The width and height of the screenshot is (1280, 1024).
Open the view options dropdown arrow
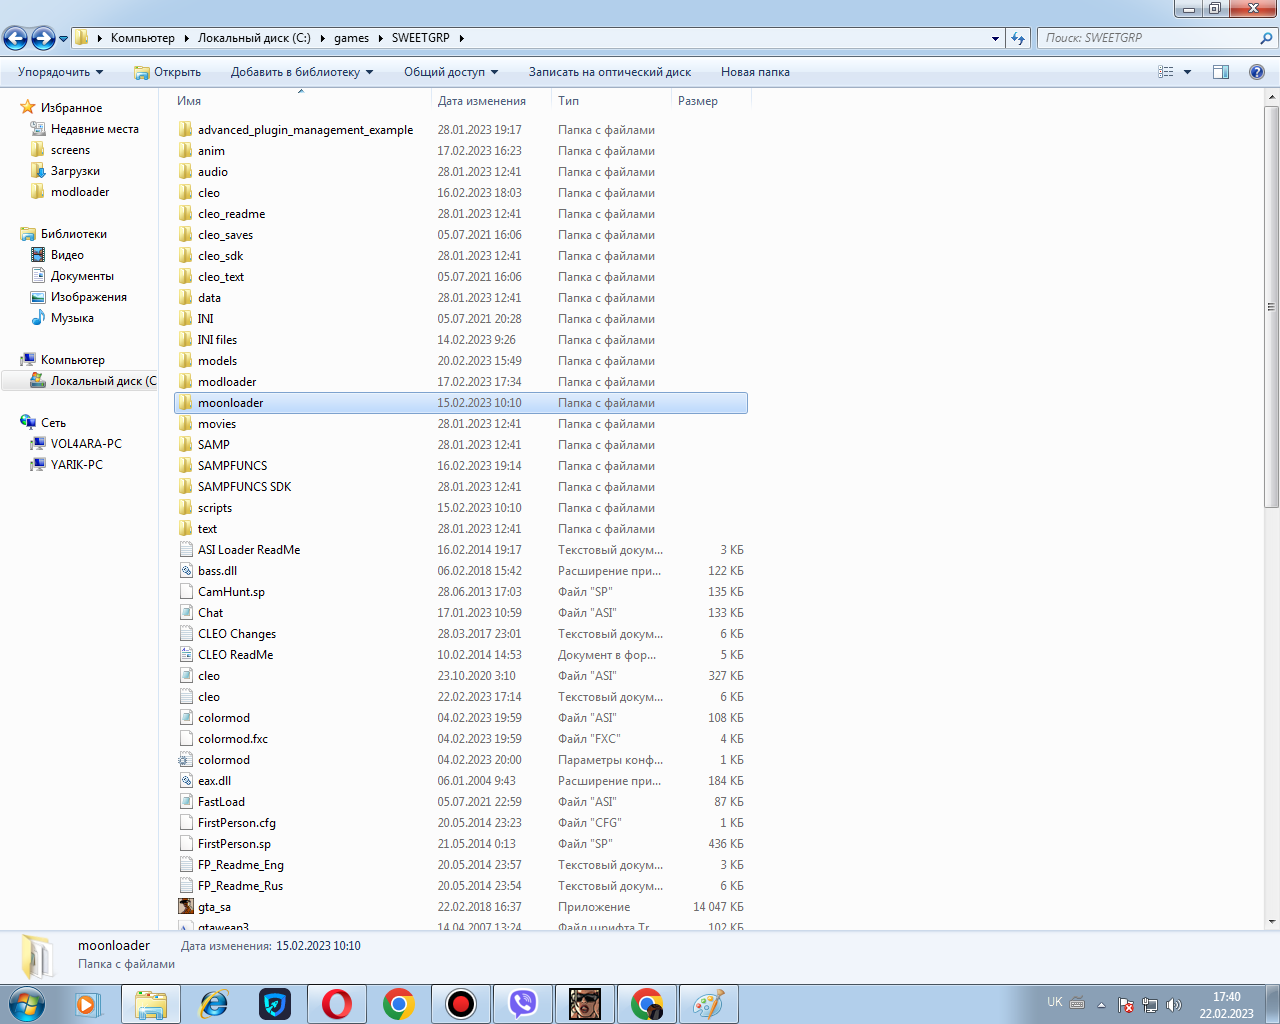click(x=1188, y=72)
